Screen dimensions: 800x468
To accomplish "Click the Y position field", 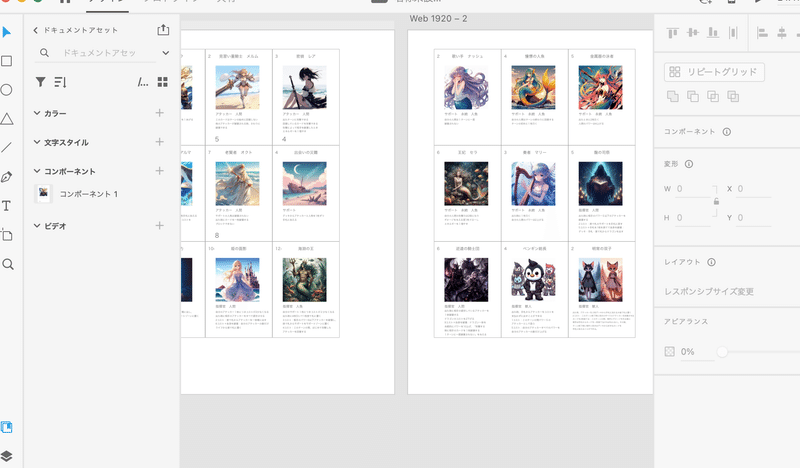I will click(754, 218).
